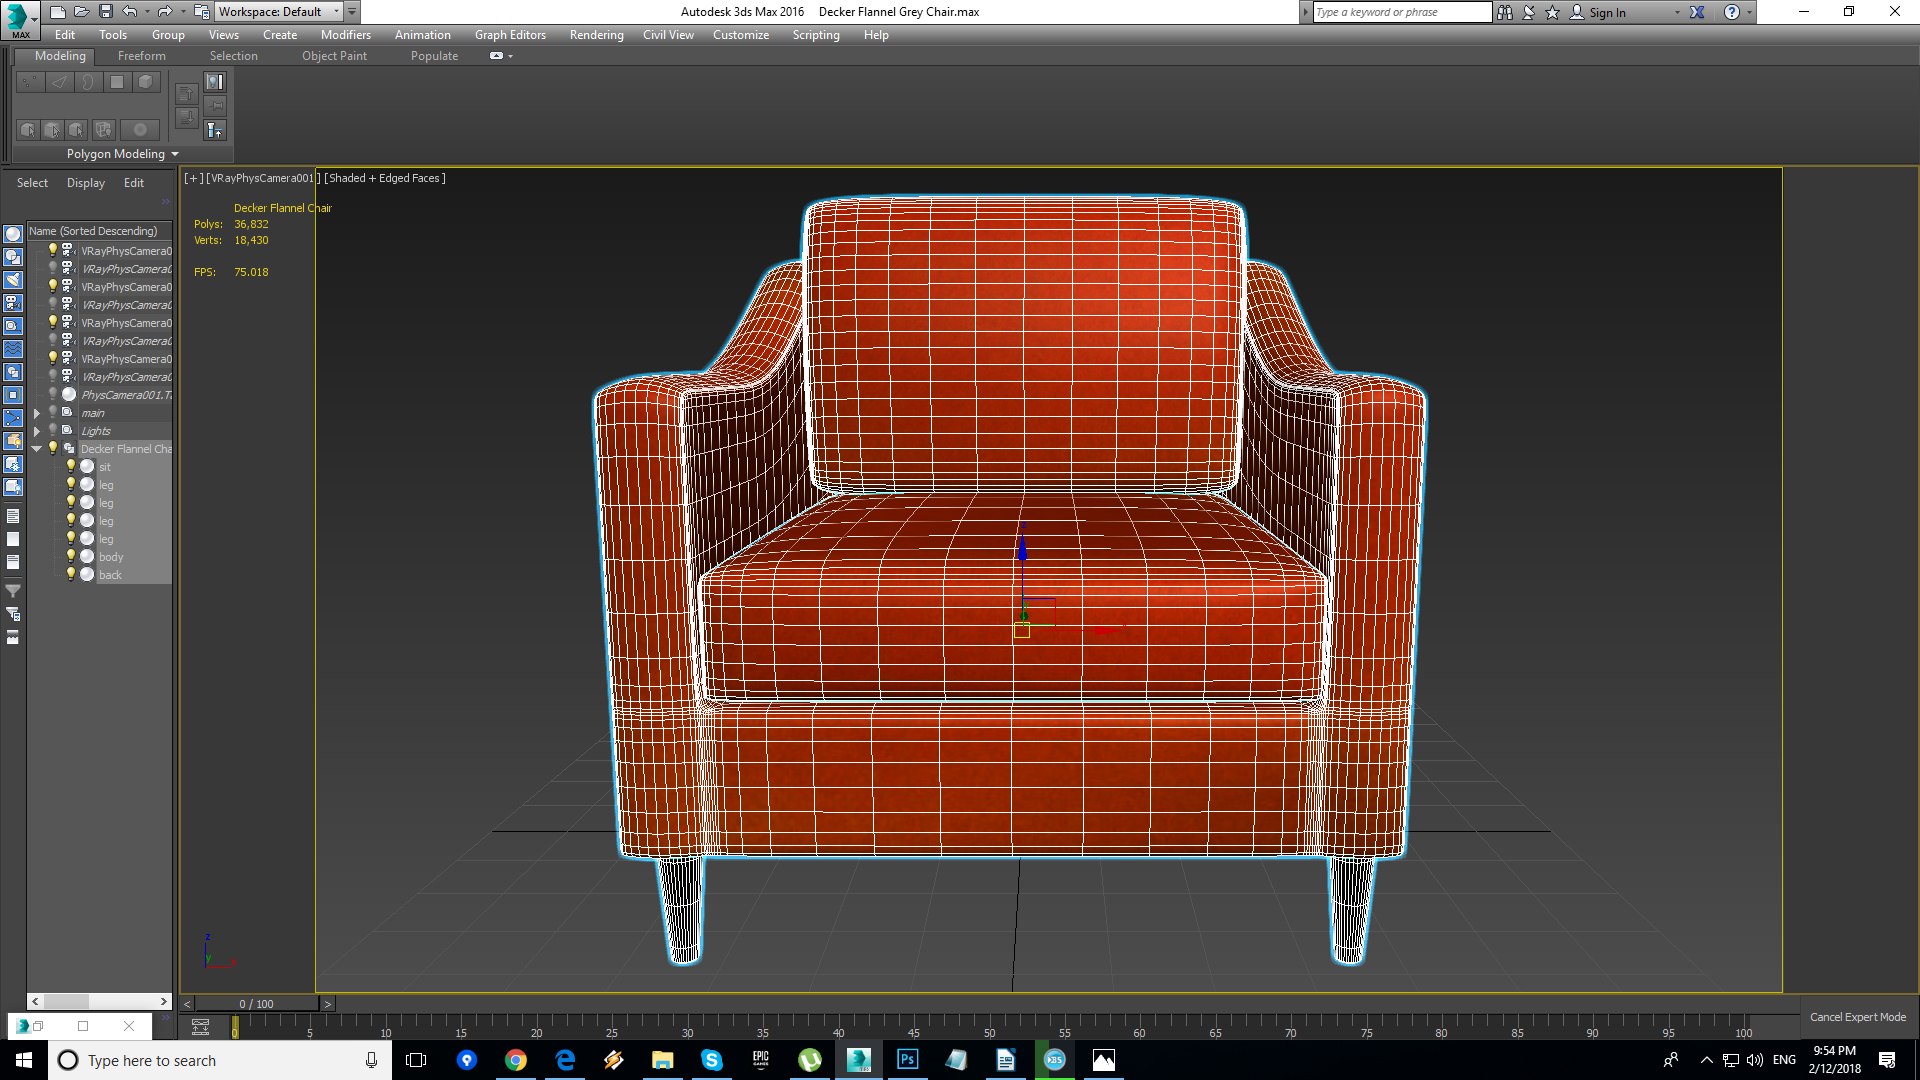Click the keyword search input field

[1402, 12]
